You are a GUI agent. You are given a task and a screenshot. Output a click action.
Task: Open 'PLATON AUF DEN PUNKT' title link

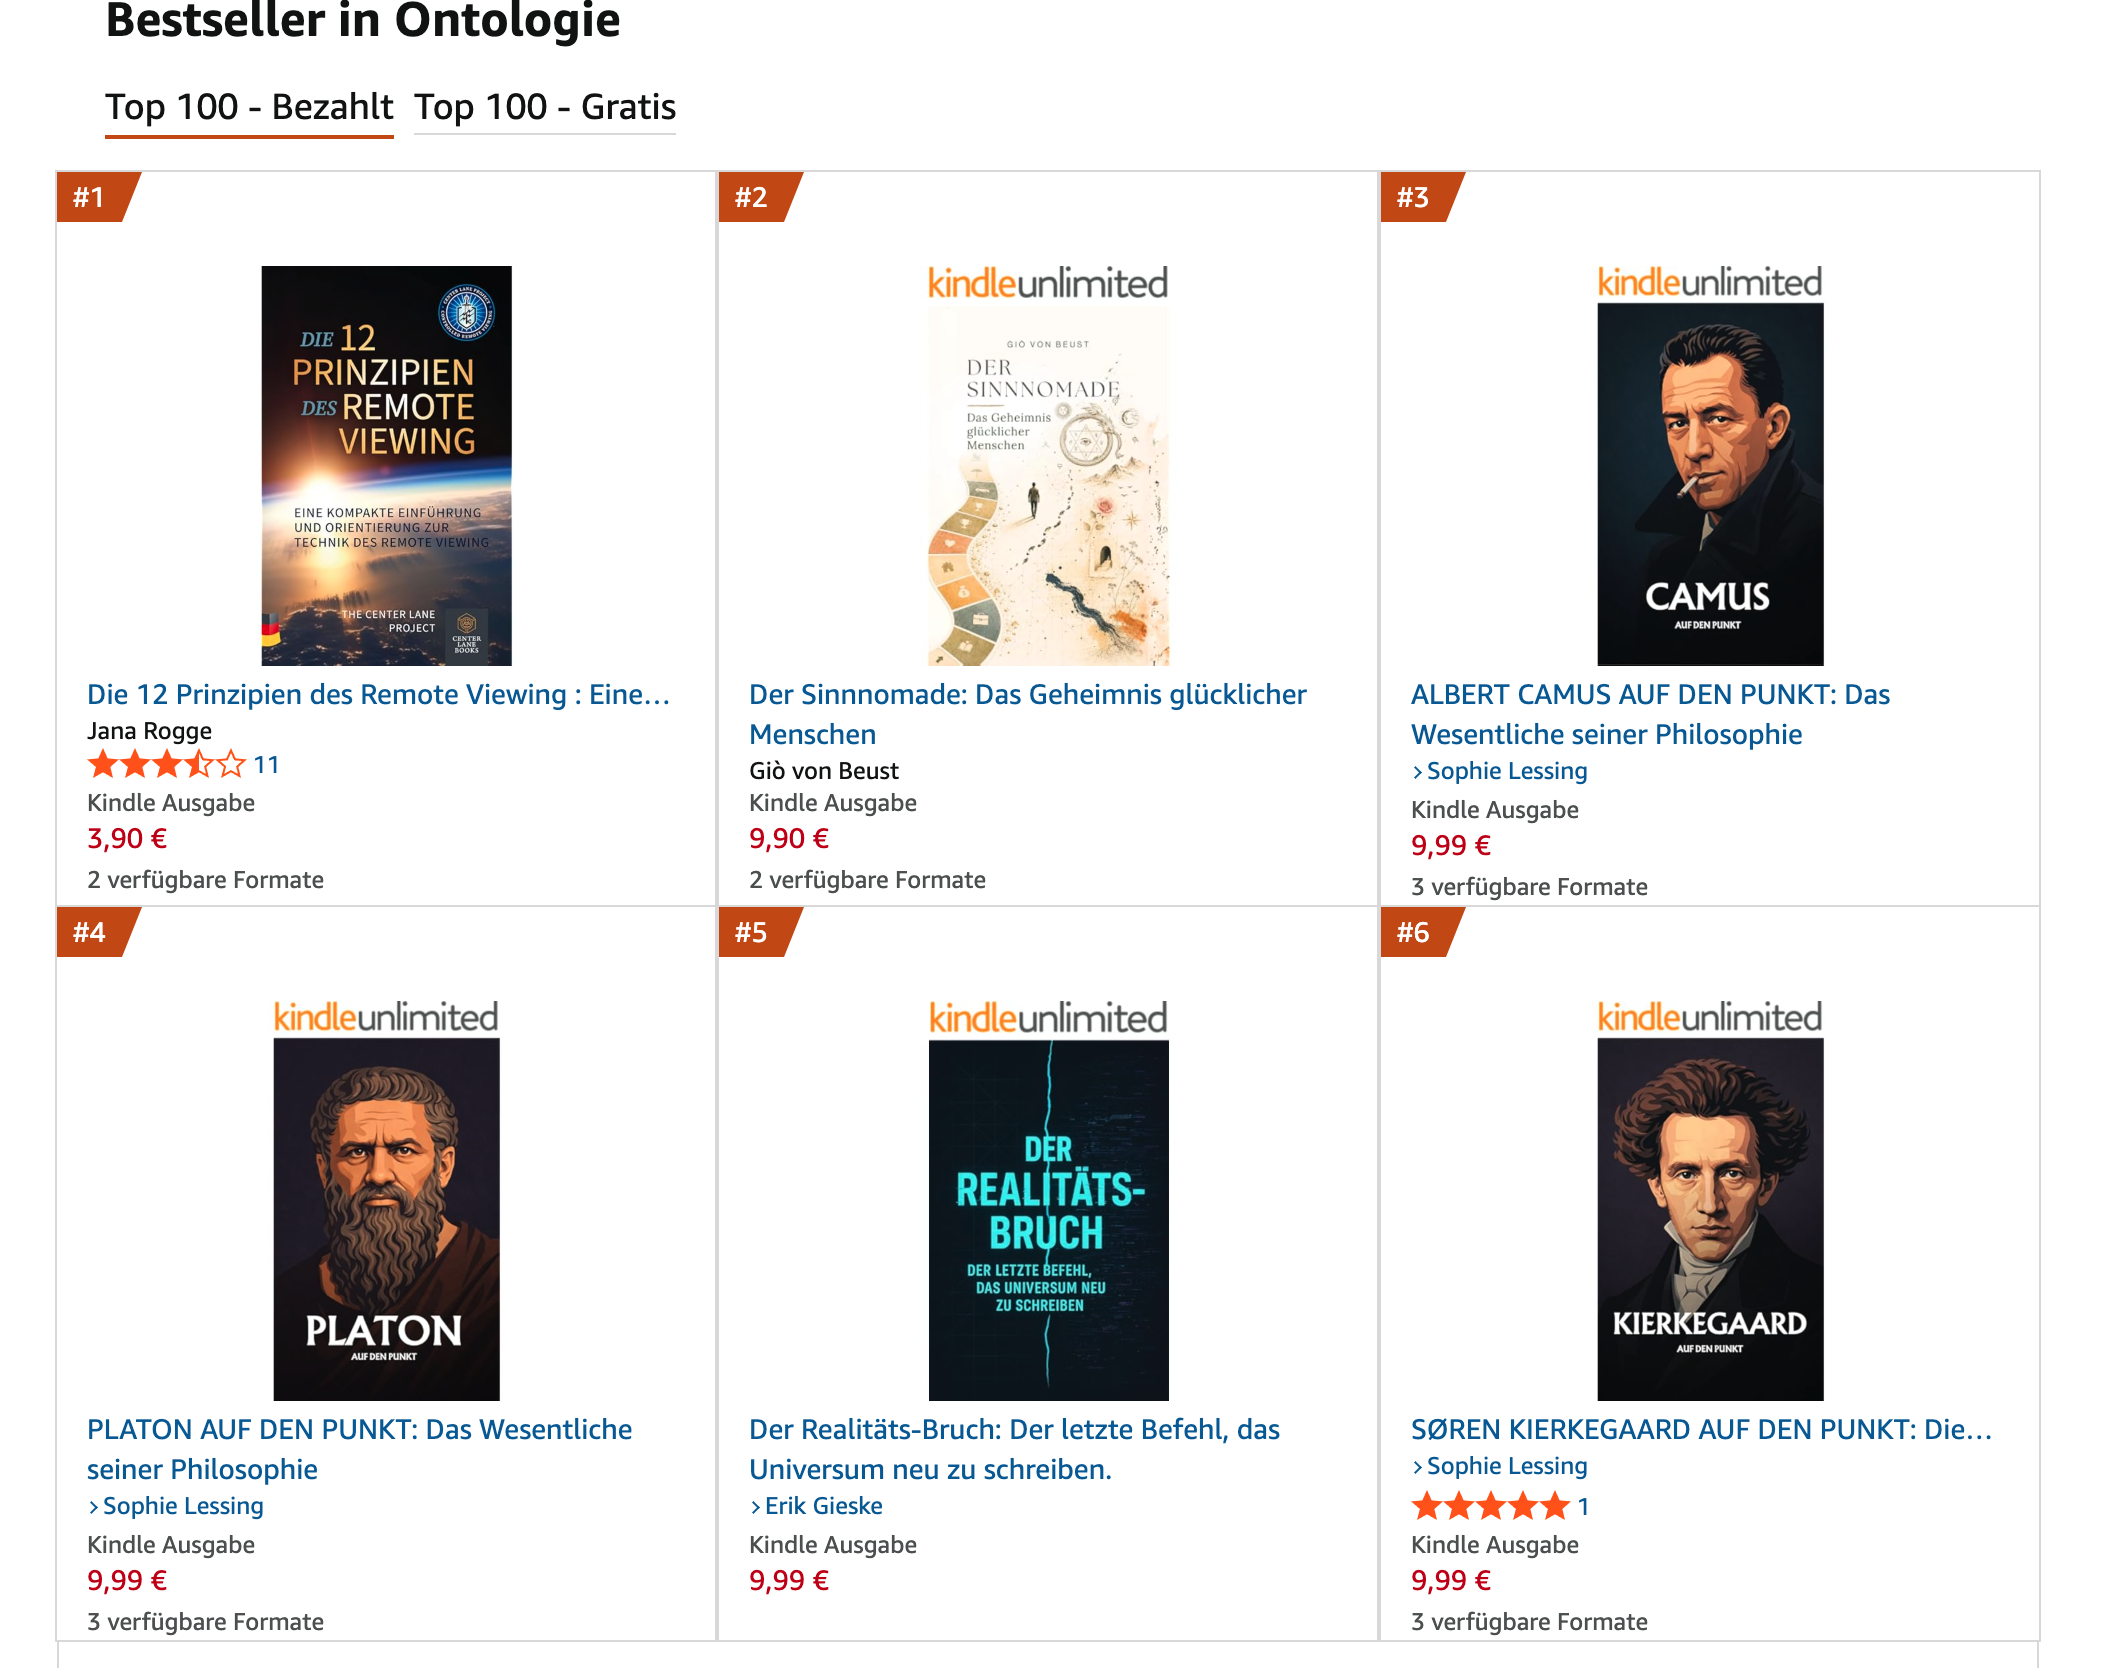(359, 1449)
